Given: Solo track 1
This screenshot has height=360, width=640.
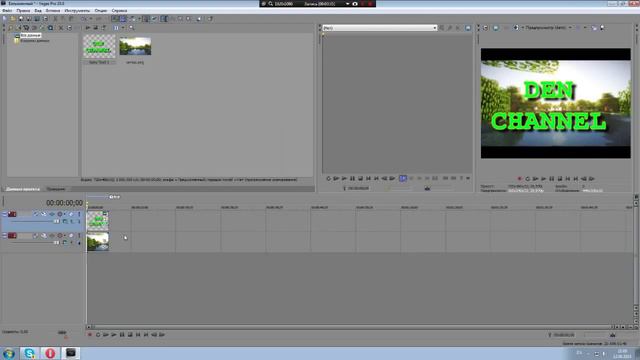Looking at the screenshot, I should pos(79,214).
